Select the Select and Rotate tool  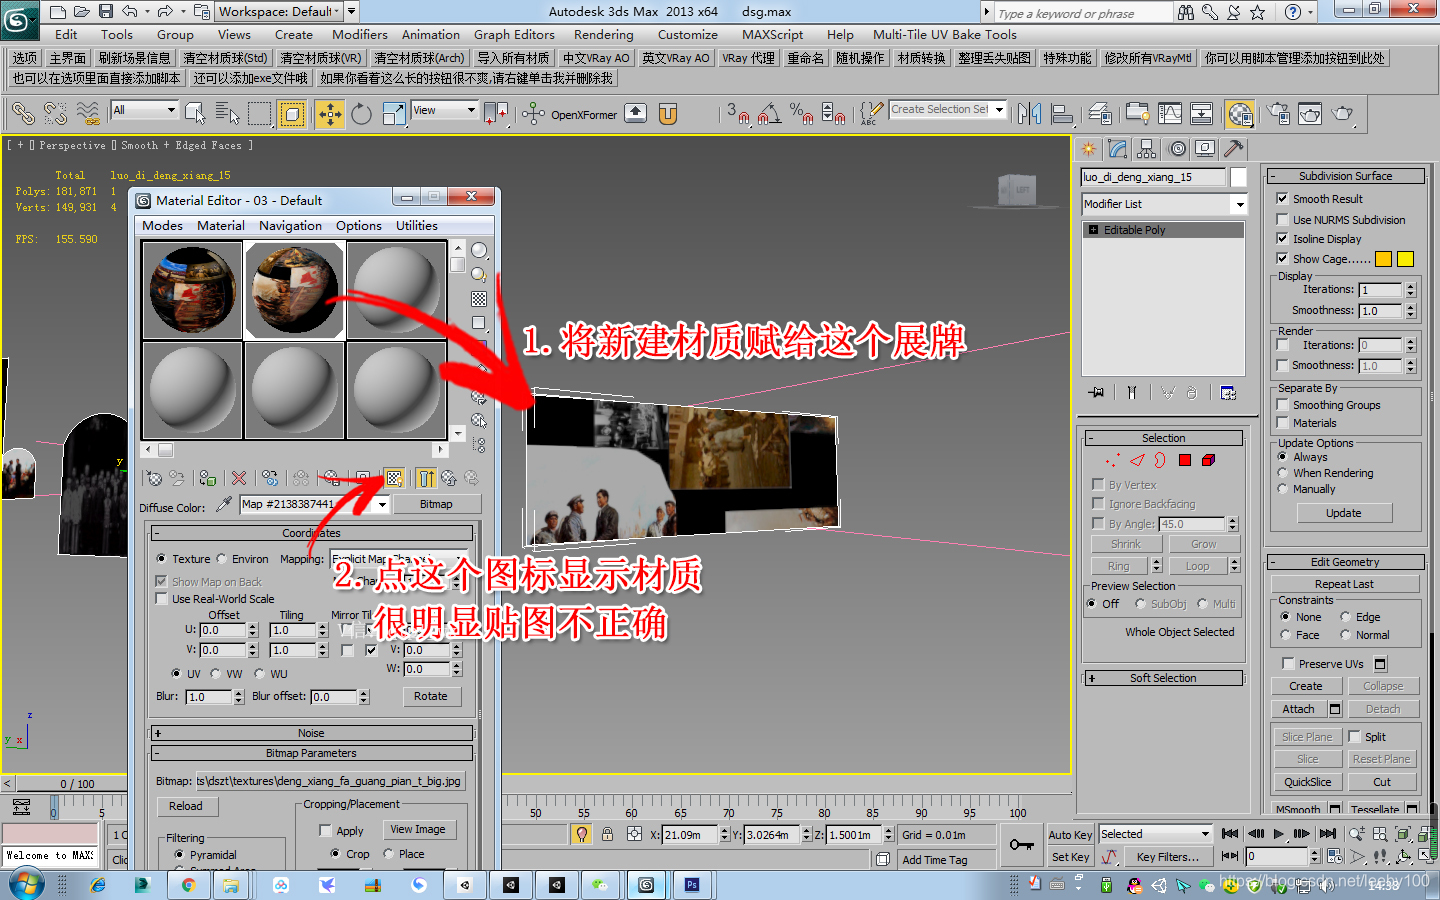[362, 114]
